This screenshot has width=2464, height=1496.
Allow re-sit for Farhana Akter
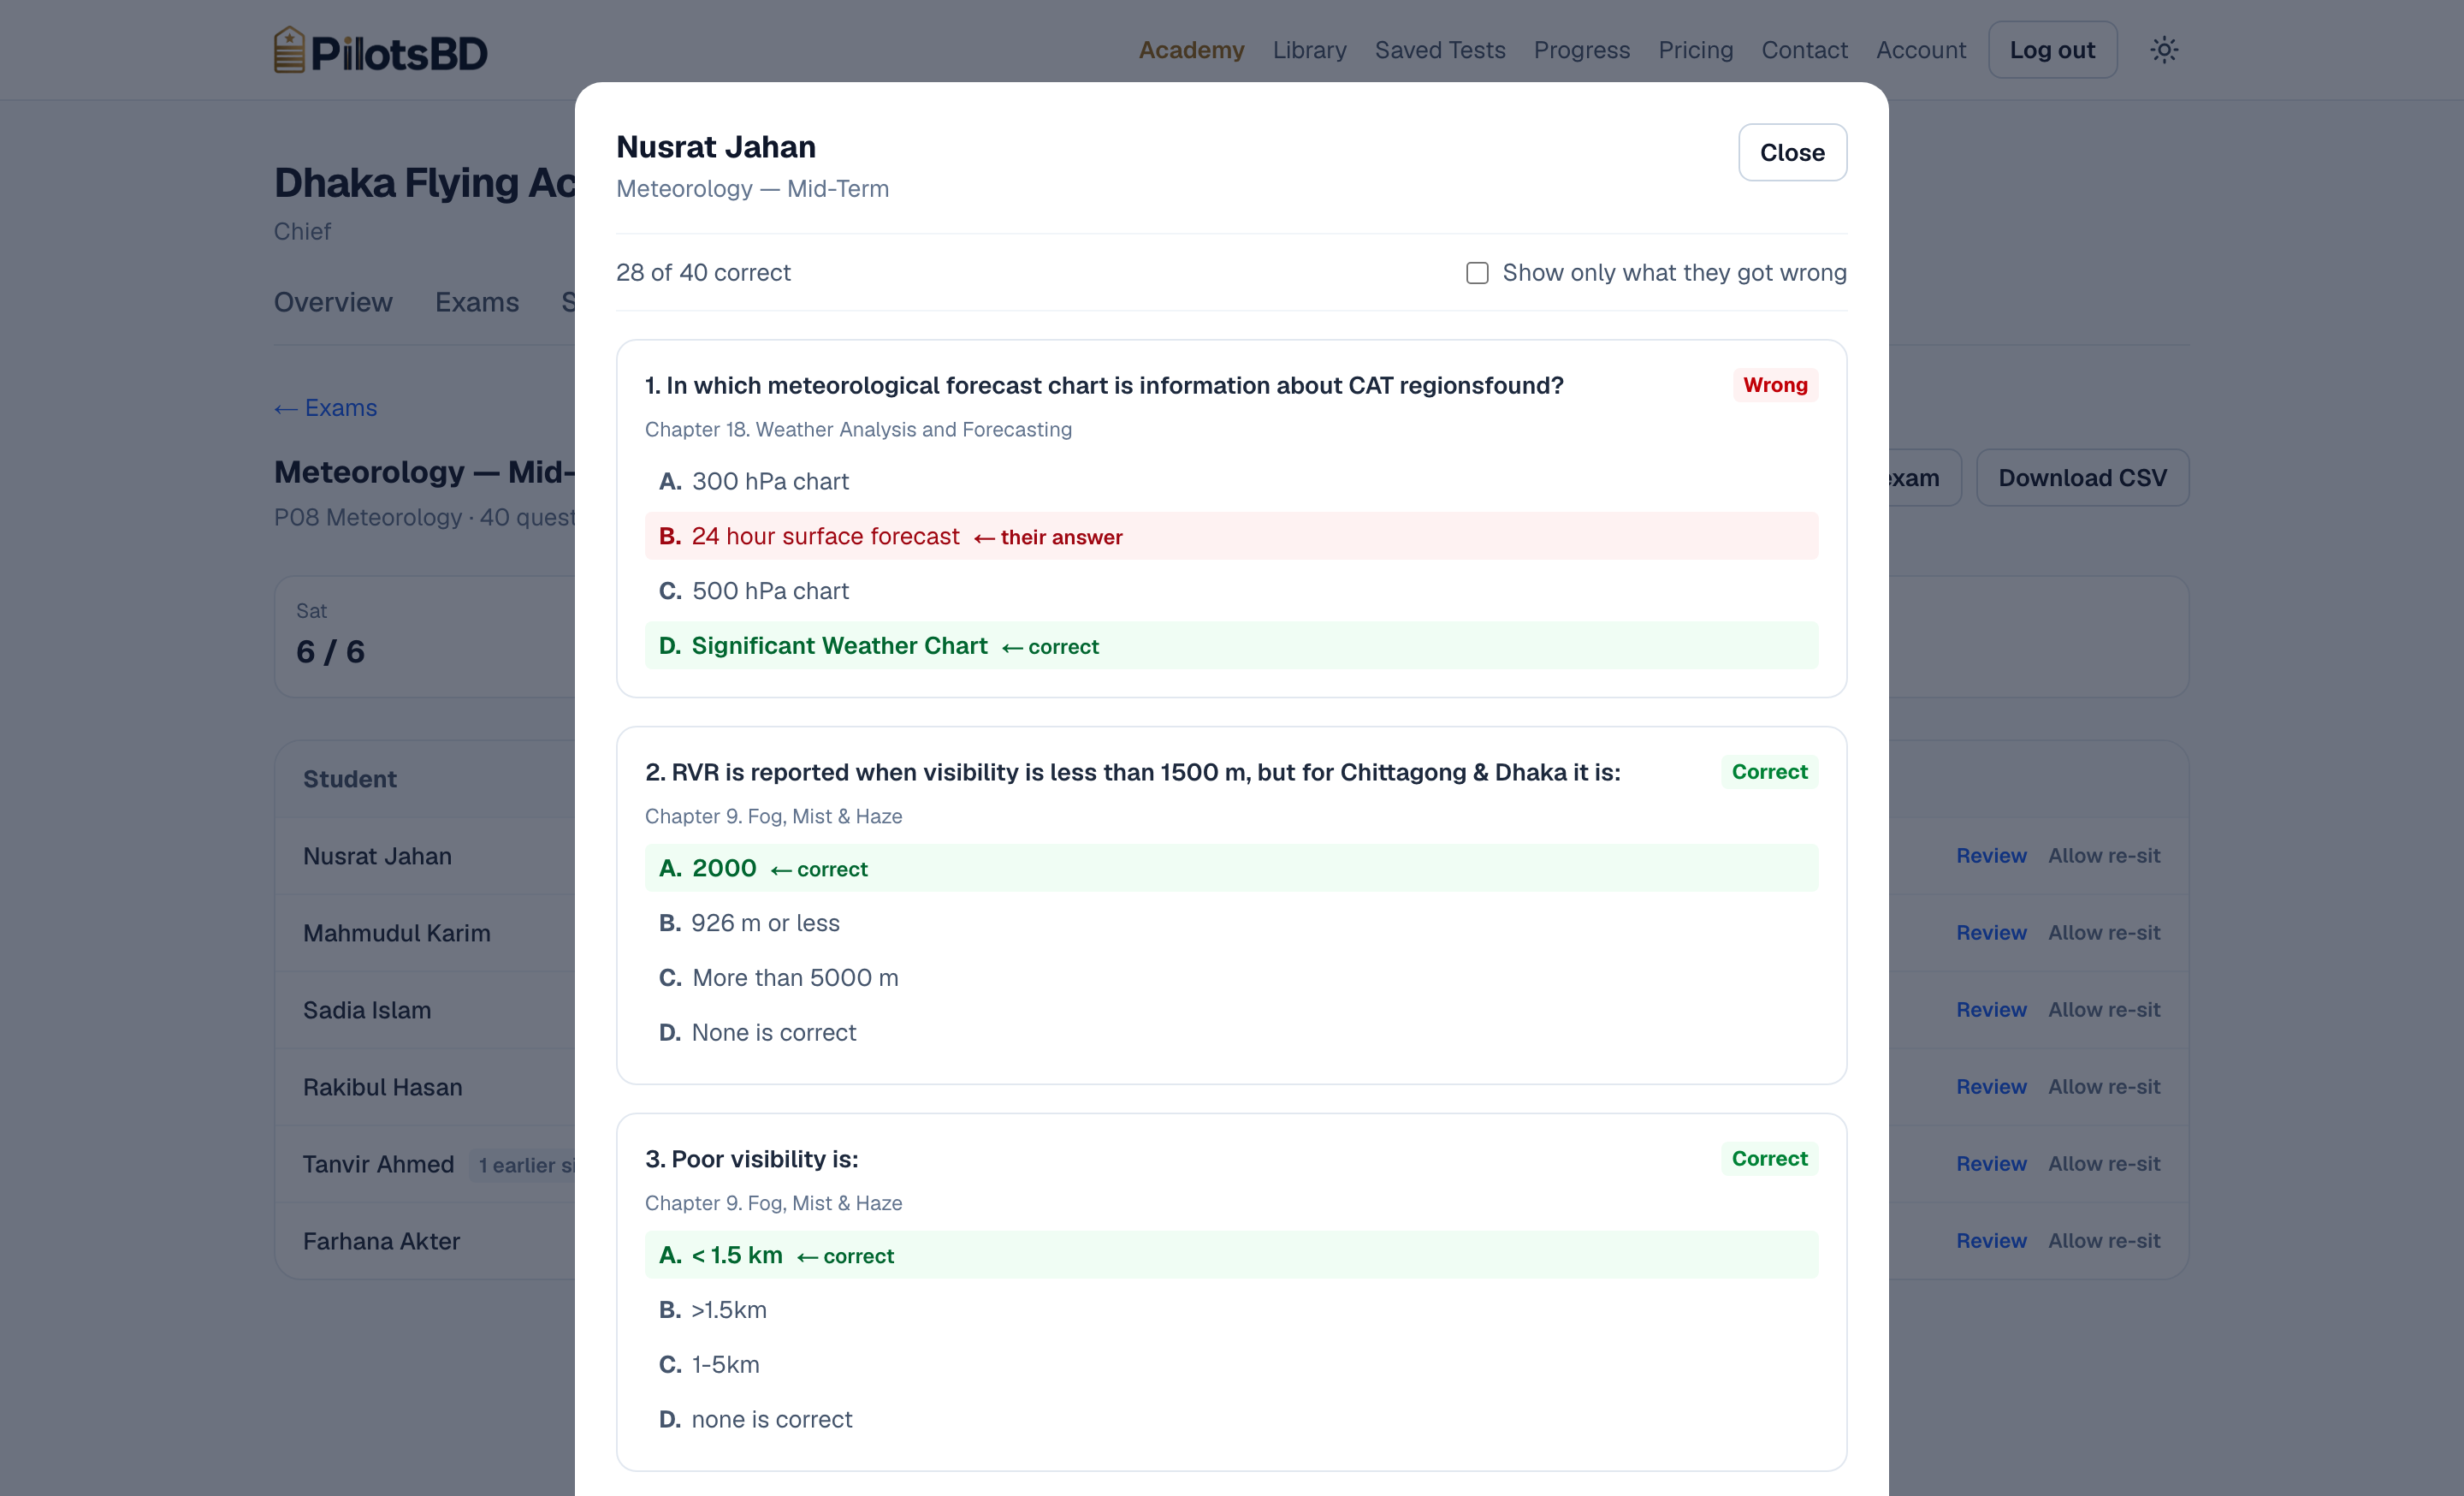pyautogui.click(x=2104, y=1241)
